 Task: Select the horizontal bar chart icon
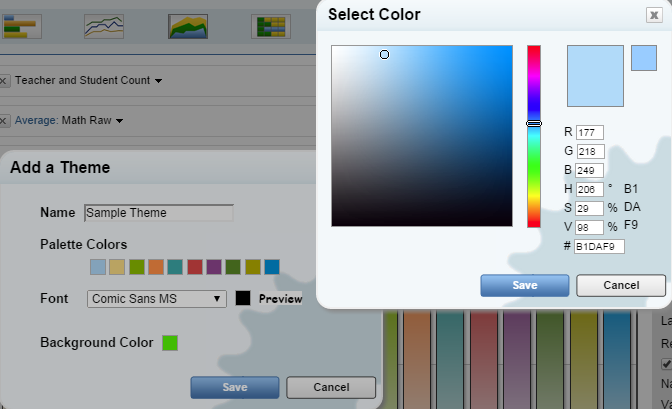click(19, 25)
